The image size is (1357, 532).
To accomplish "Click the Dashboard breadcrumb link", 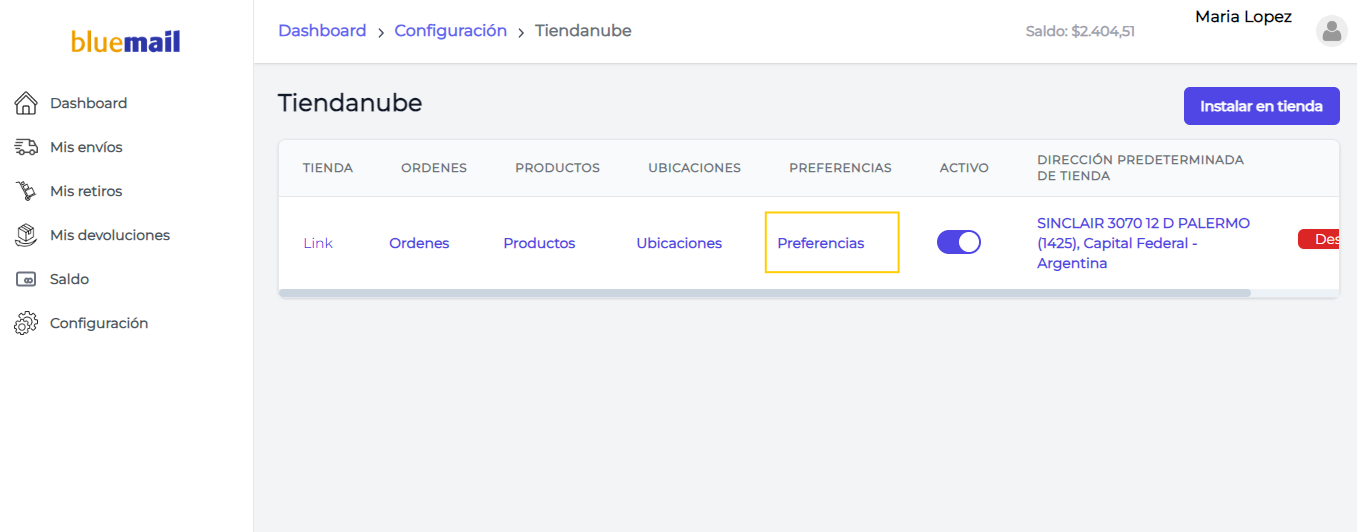I will 322,31.
